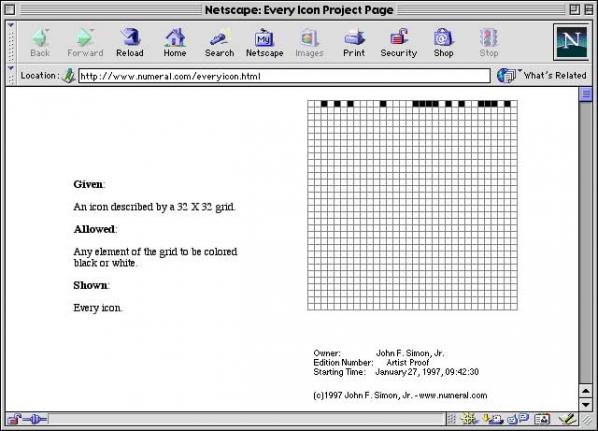
Task: Click 'An icon described by a 32 X 32 grid'
Action: [x=154, y=207]
